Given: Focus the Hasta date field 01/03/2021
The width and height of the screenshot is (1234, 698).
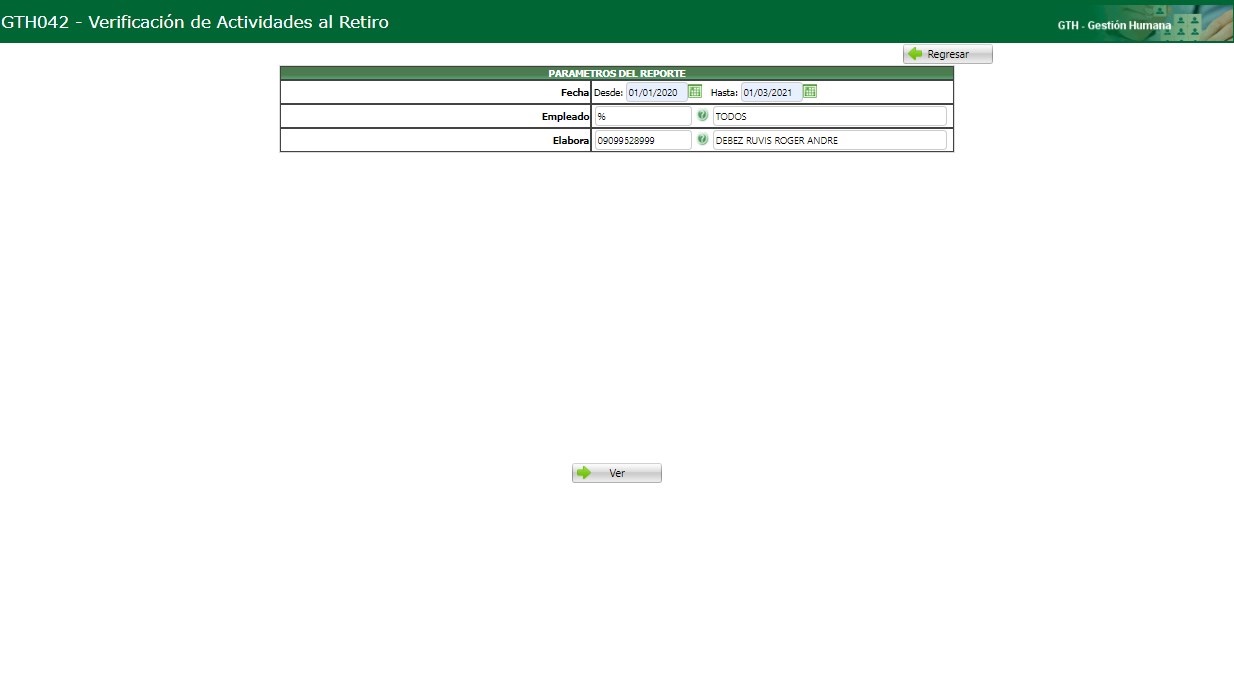Looking at the screenshot, I should click(x=771, y=92).
